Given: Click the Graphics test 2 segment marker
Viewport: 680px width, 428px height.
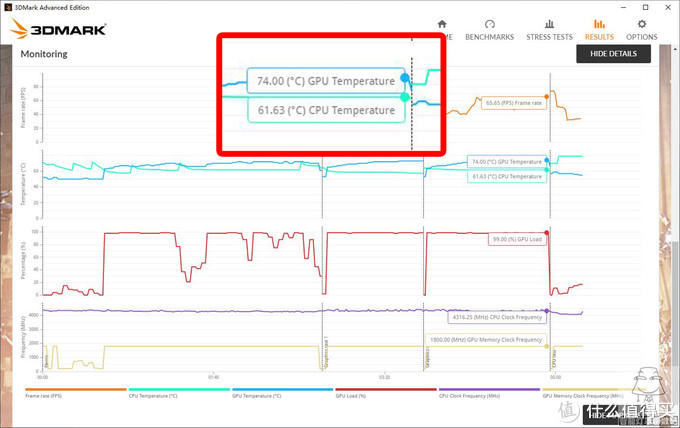Looking at the screenshot, I should click(427, 359).
